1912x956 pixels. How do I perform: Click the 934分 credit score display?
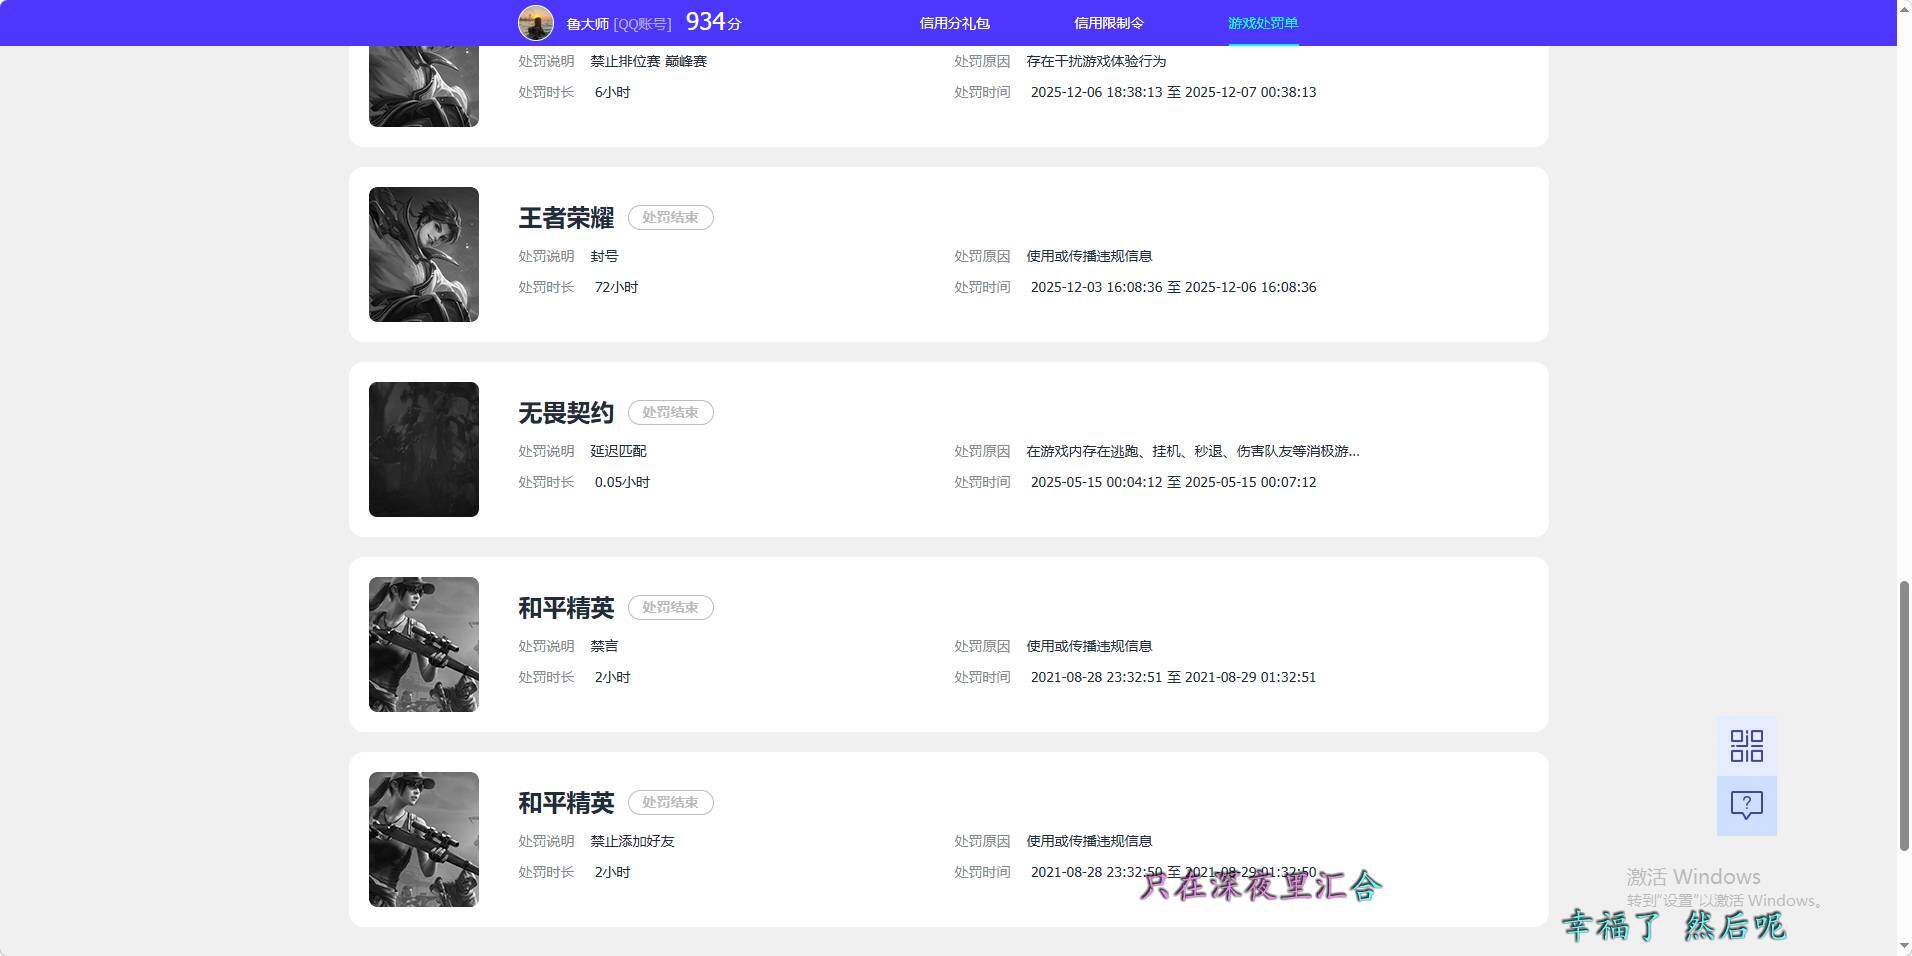(x=712, y=21)
